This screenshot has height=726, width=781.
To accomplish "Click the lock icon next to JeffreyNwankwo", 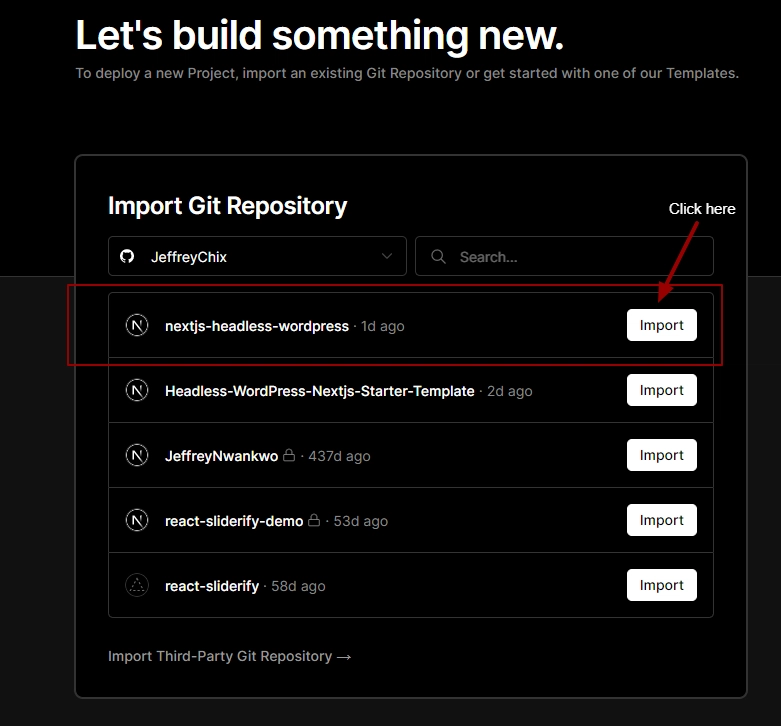I will click(289, 455).
